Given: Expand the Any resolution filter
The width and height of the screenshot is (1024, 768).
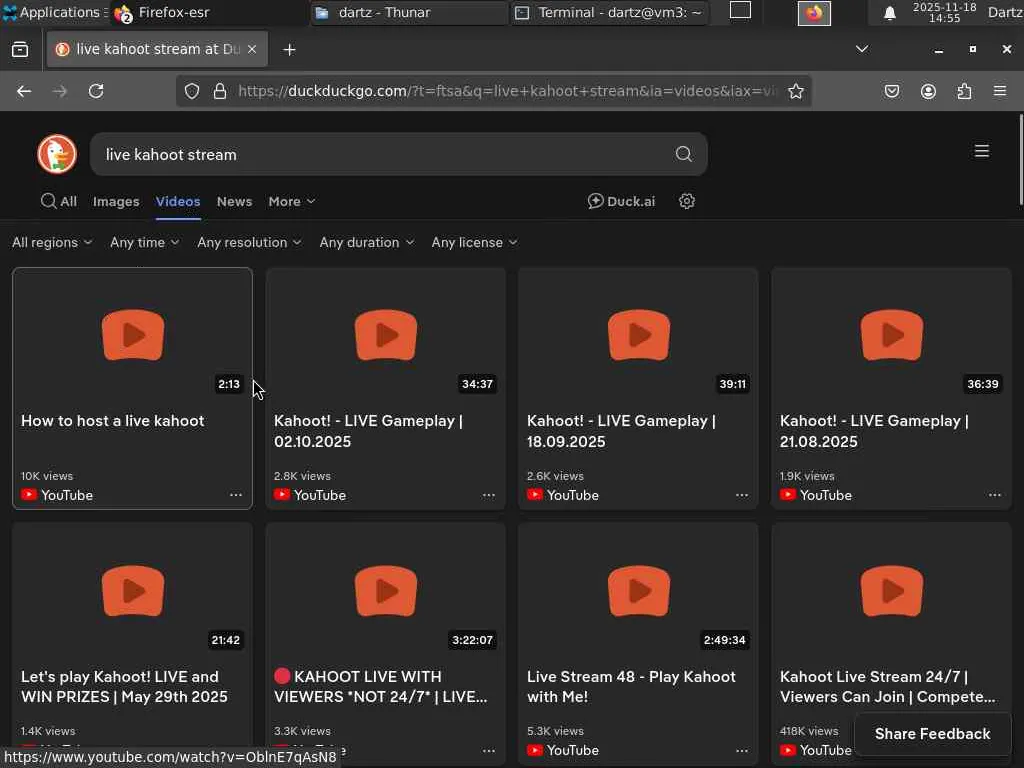Looking at the screenshot, I should (x=249, y=242).
